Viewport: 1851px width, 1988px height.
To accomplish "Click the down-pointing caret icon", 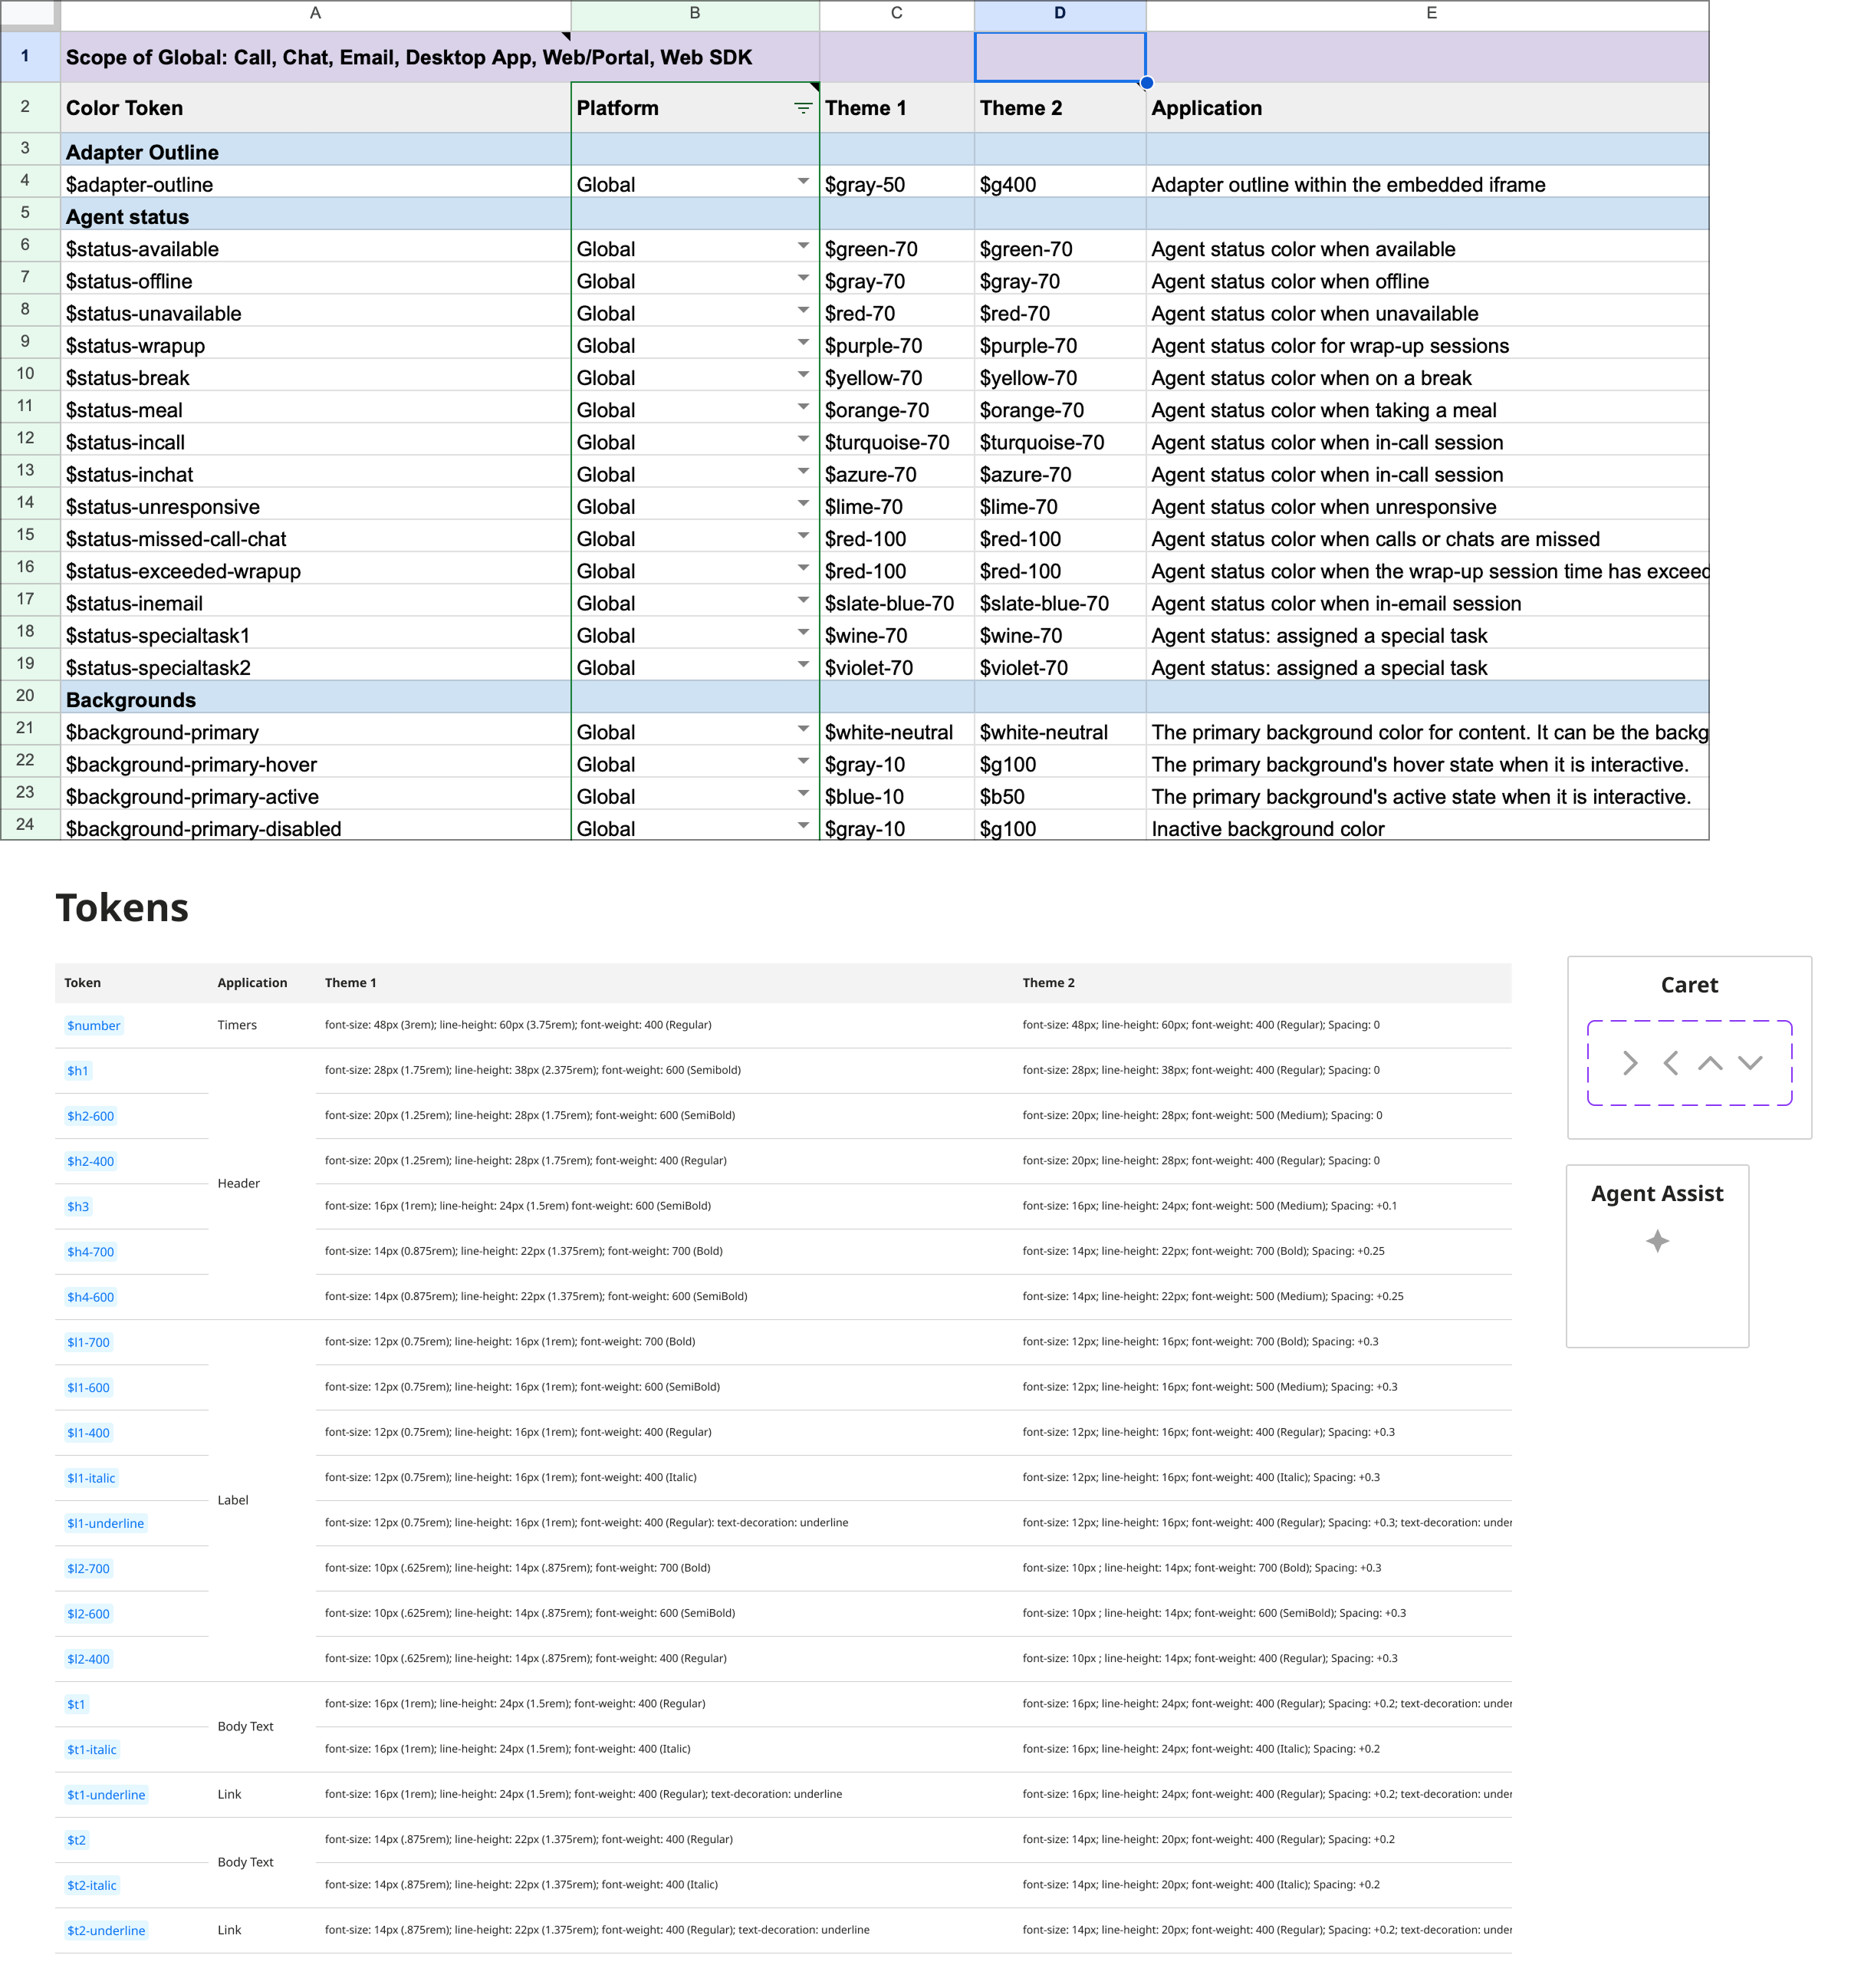I will point(1750,1062).
